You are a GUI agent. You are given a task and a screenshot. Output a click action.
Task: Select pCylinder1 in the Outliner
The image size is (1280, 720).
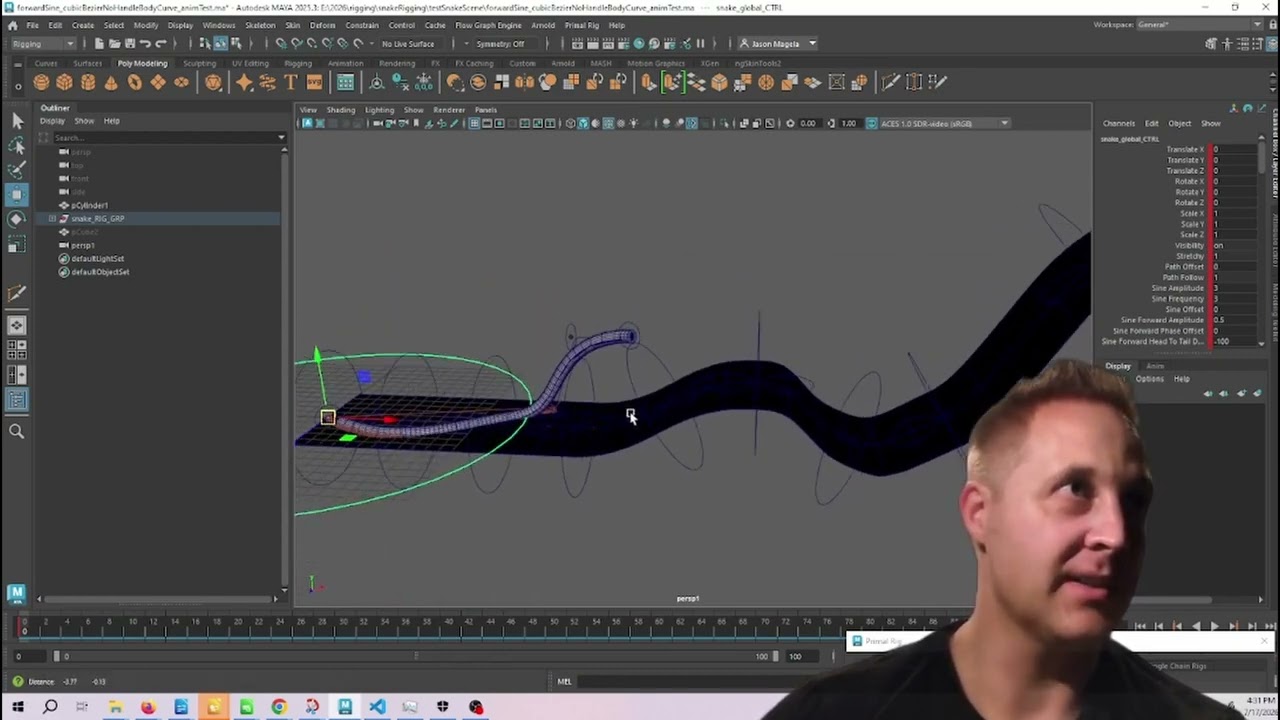[89, 205]
